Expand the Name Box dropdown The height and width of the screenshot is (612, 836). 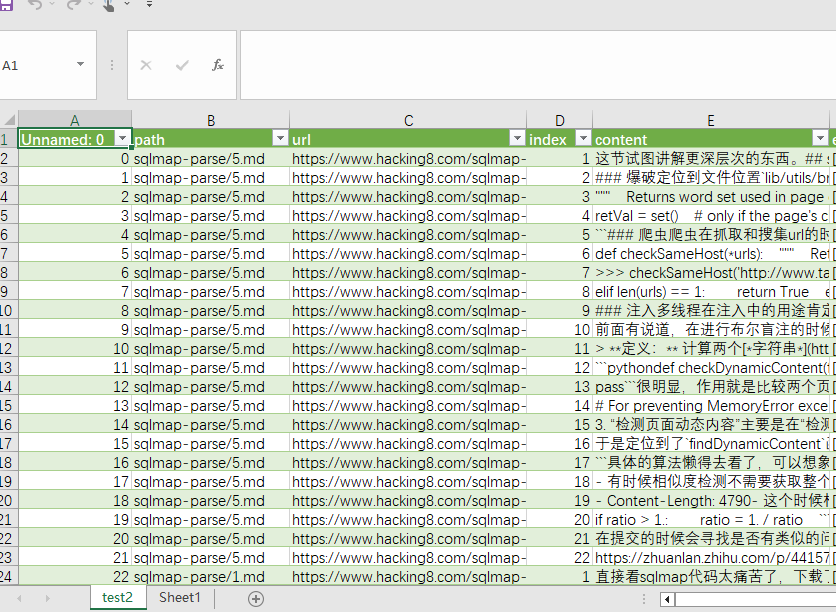[81, 65]
